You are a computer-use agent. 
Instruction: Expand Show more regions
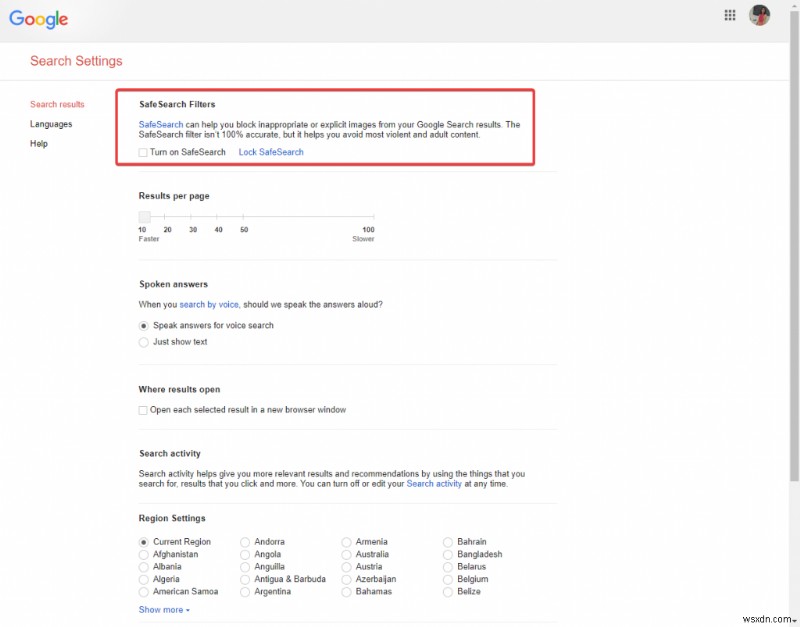(x=161, y=609)
